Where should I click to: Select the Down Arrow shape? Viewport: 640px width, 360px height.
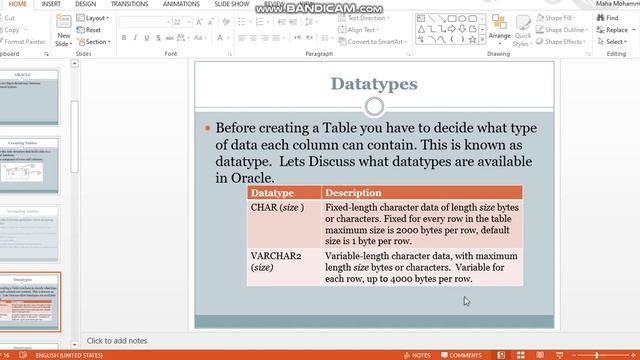pos(462,29)
